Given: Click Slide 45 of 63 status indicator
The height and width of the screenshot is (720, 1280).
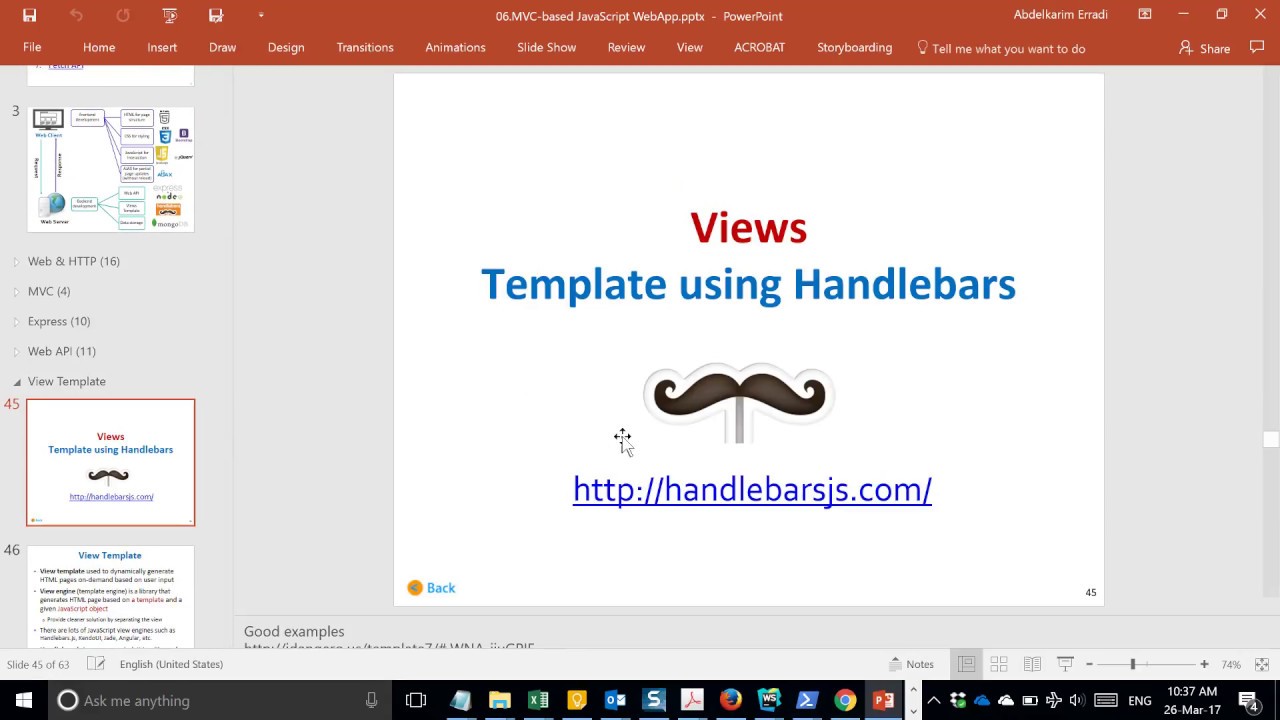Looking at the screenshot, I should pyautogui.click(x=38, y=664).
